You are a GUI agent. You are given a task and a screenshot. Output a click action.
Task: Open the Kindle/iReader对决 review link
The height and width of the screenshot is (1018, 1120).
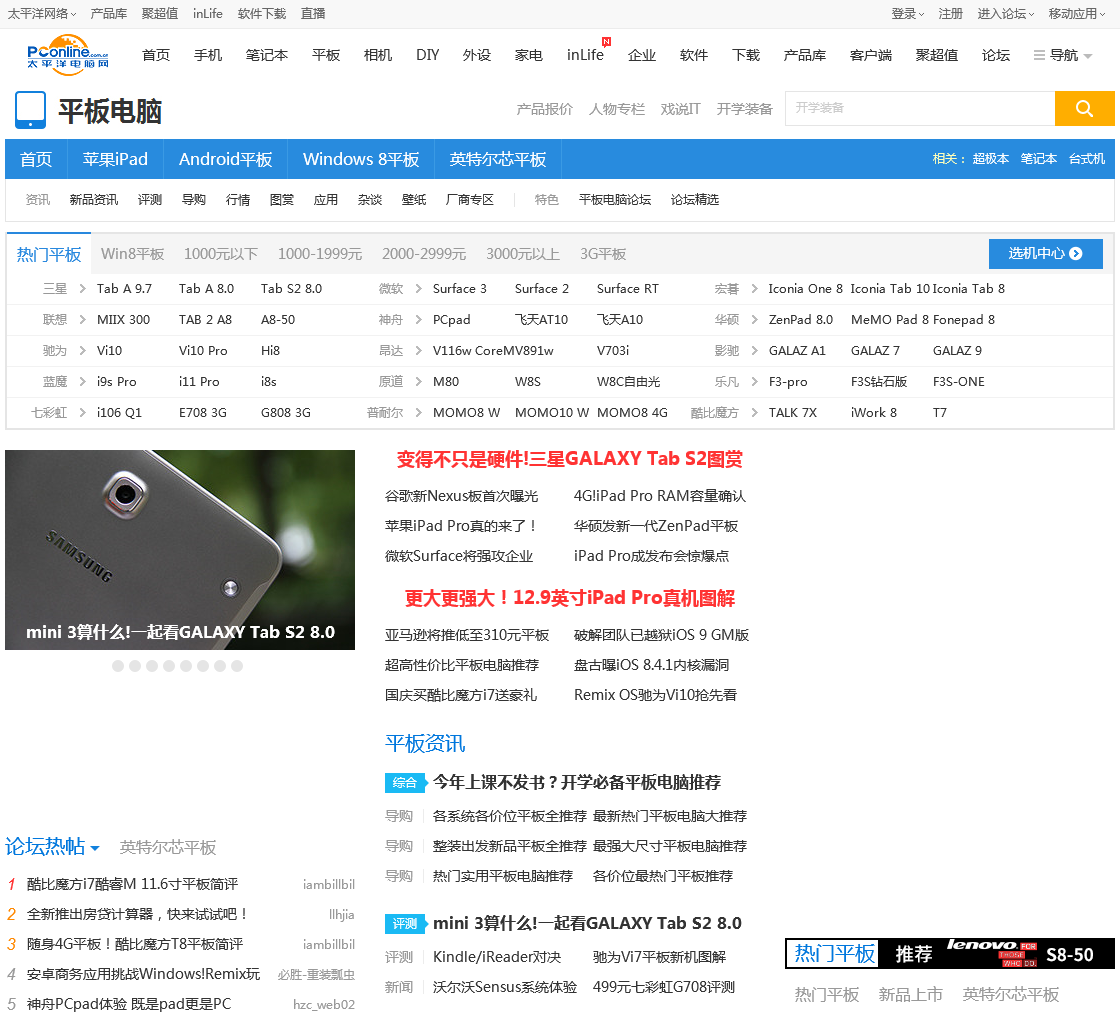(497, 957)
